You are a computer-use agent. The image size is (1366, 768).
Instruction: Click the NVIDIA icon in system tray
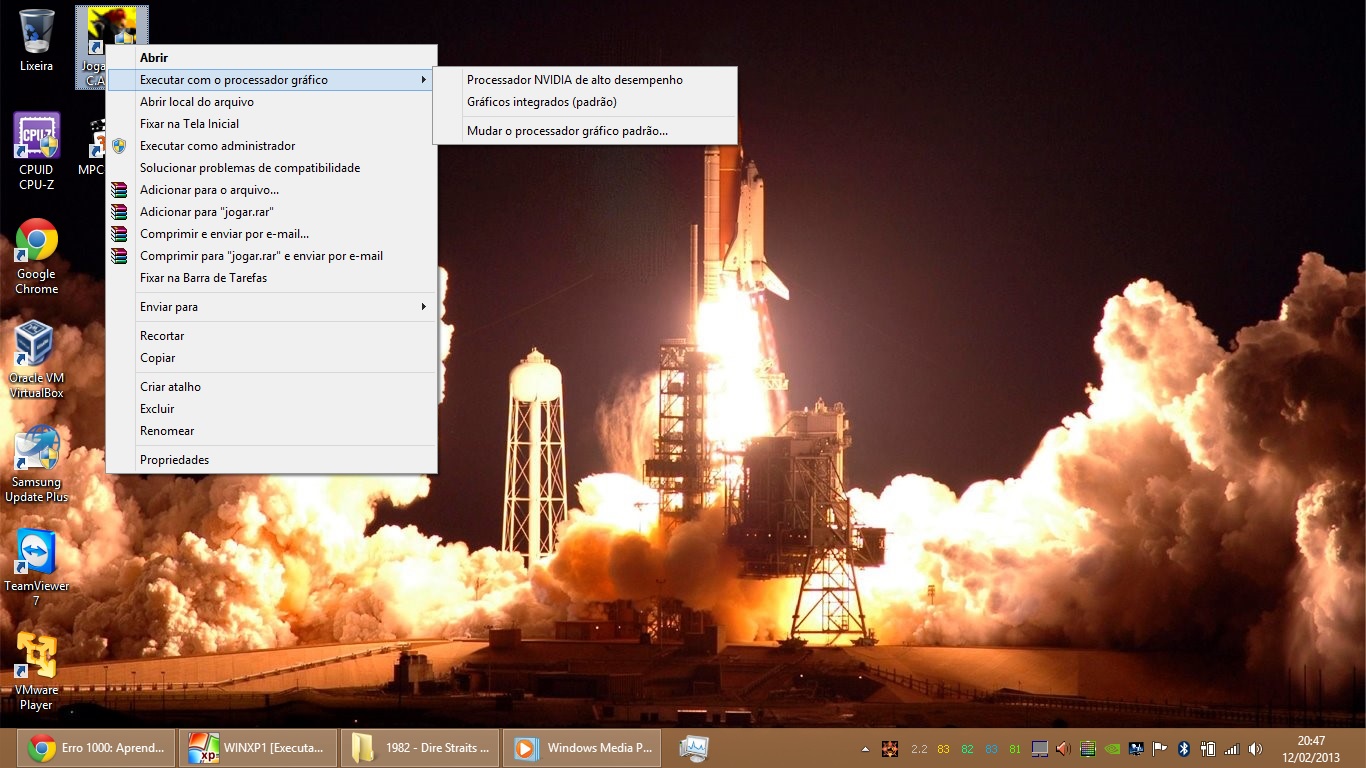point(1114,748)
